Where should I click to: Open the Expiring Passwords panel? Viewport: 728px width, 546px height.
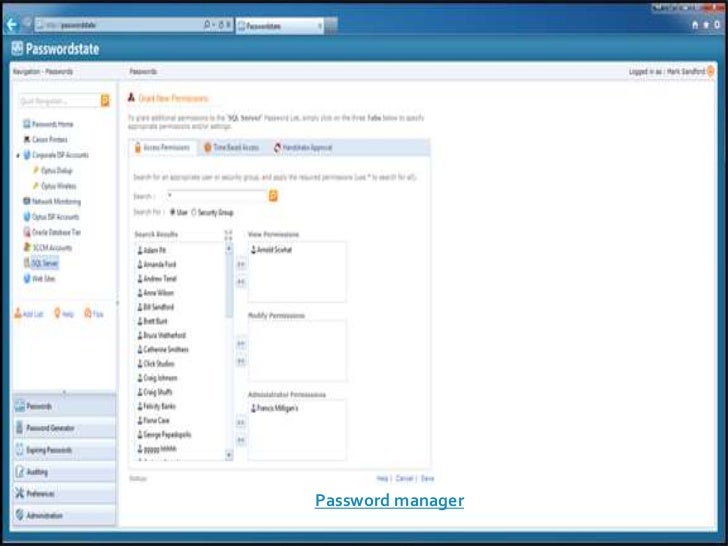click(x=65, y=450)
